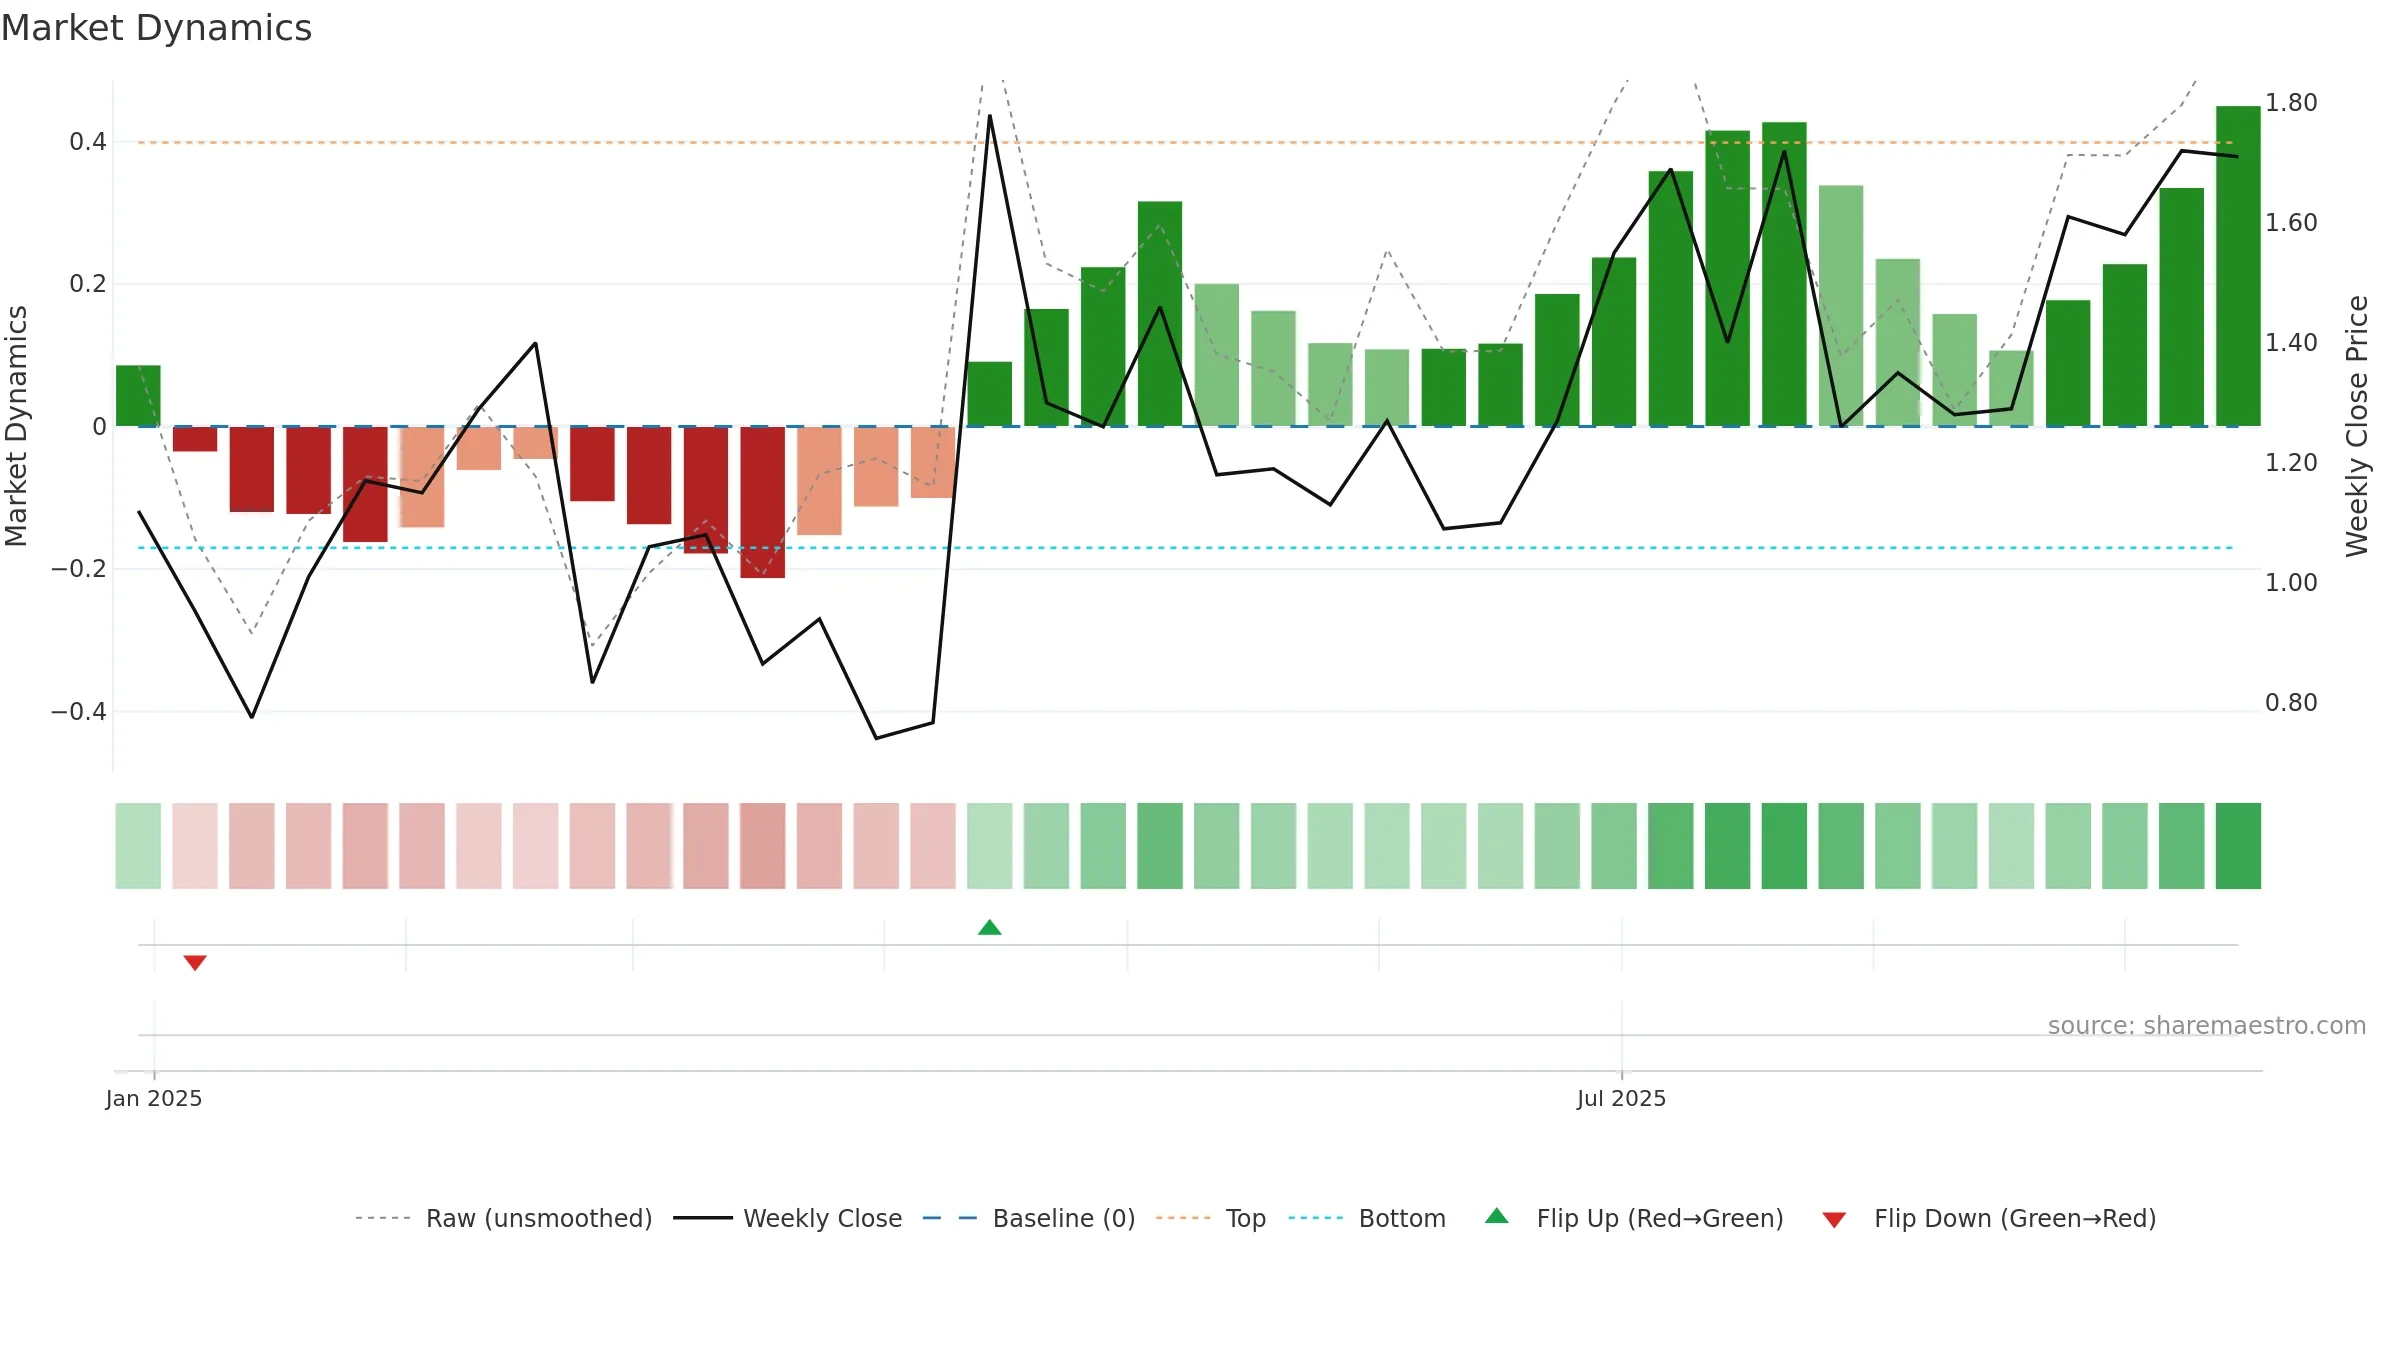Click the first light green heatmap cell
The image size is (2400, 1350).
138,846
